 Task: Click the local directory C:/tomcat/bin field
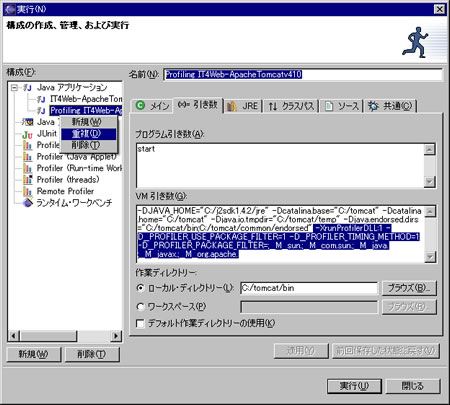pos(309,288)
